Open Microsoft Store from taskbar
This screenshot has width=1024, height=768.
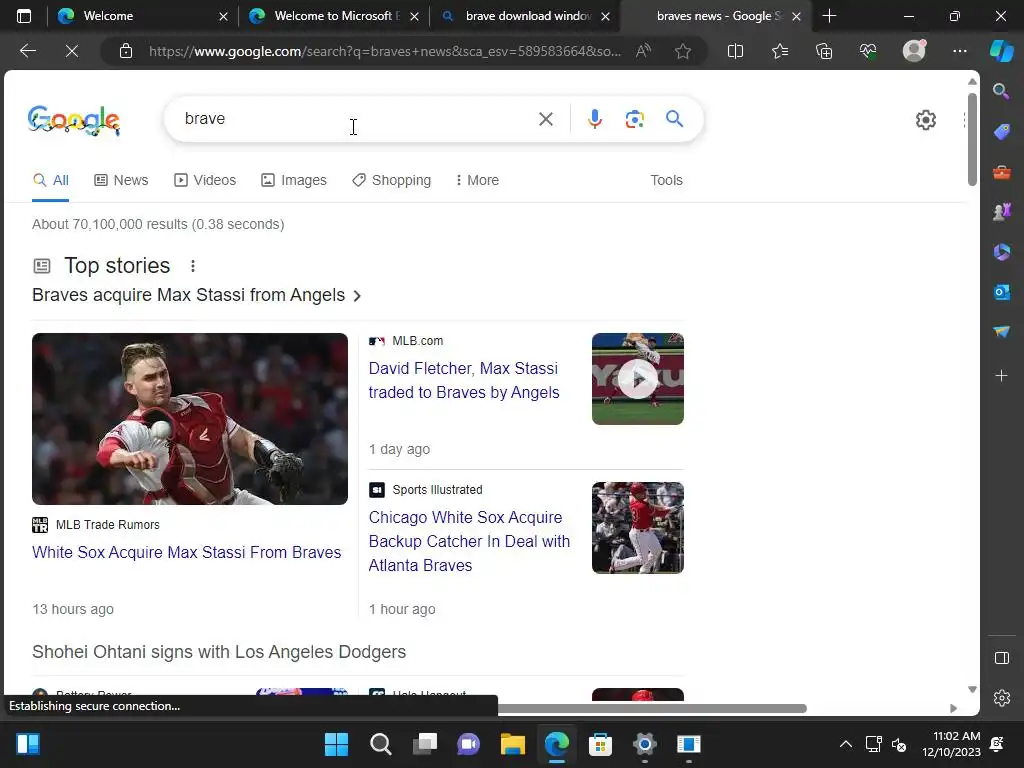pyautogui.click(x=600, y=744)
